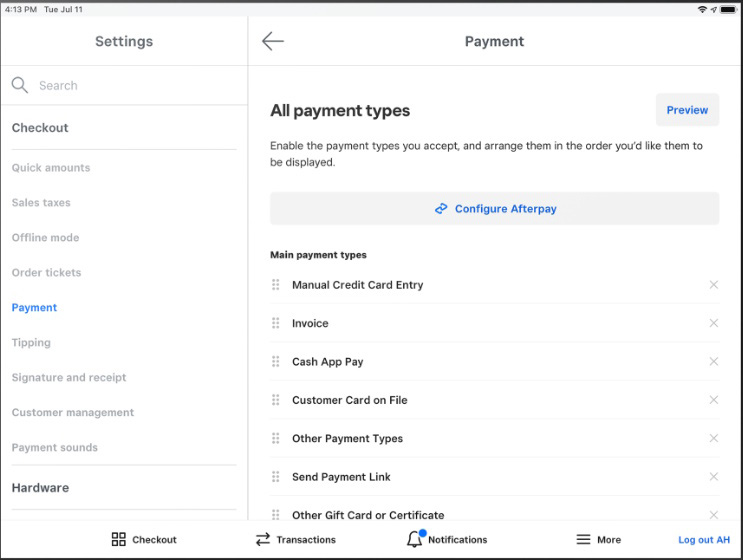Click the search magnifier icon
The height and width of the screenshot is (560, 743).
coord(19,85)
